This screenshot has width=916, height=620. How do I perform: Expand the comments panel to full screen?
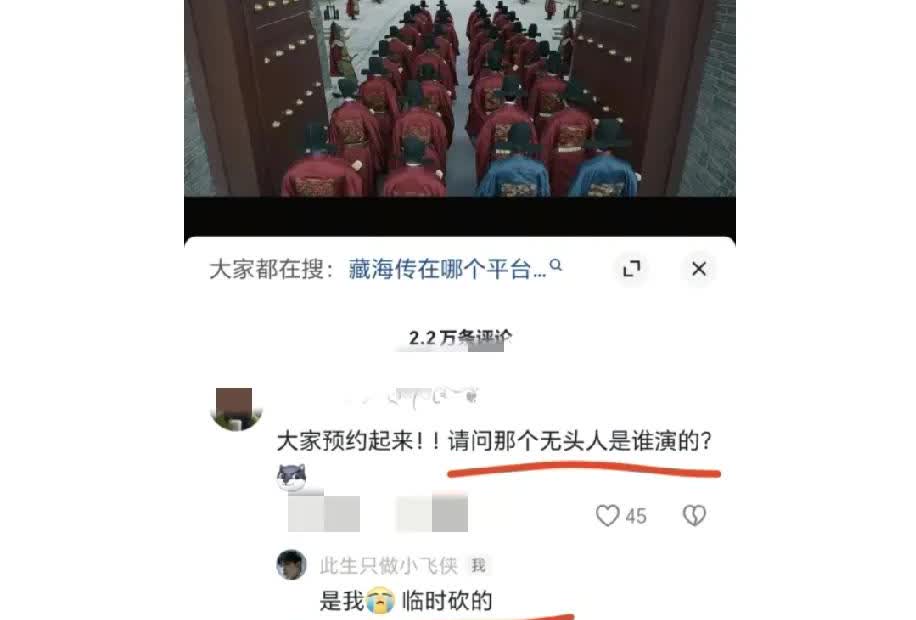point(632,269)
